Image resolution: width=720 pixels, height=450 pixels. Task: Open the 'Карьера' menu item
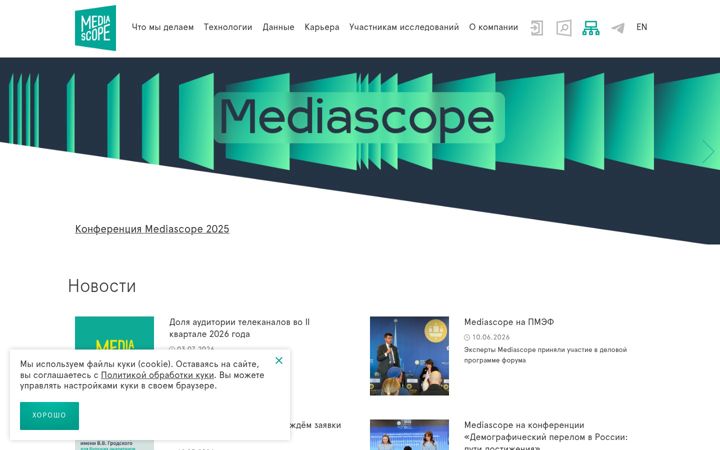coord(321,27)
